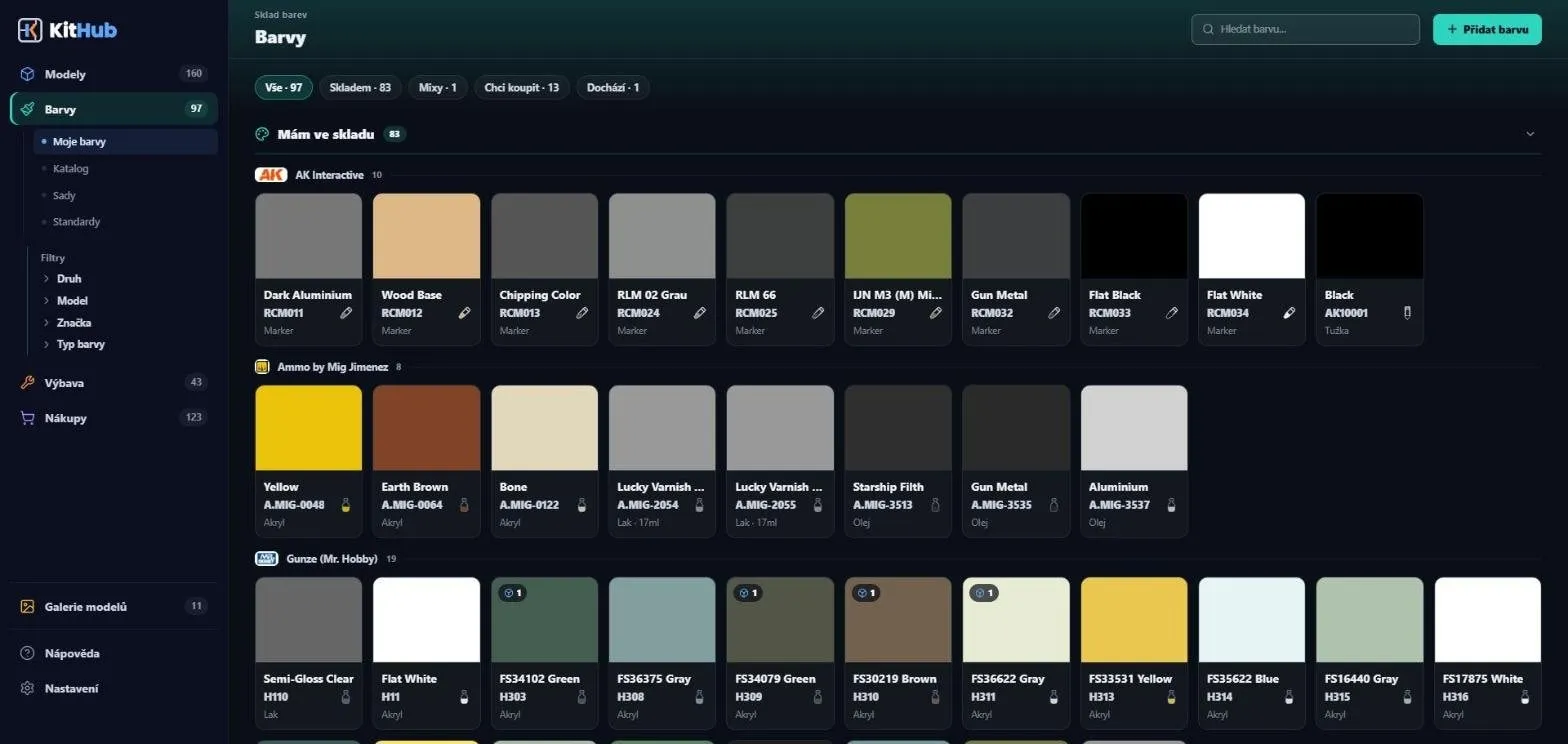1568x744 pixels.
Task: Select the Chci koupit · 13 tab
Action: [522, 88]
